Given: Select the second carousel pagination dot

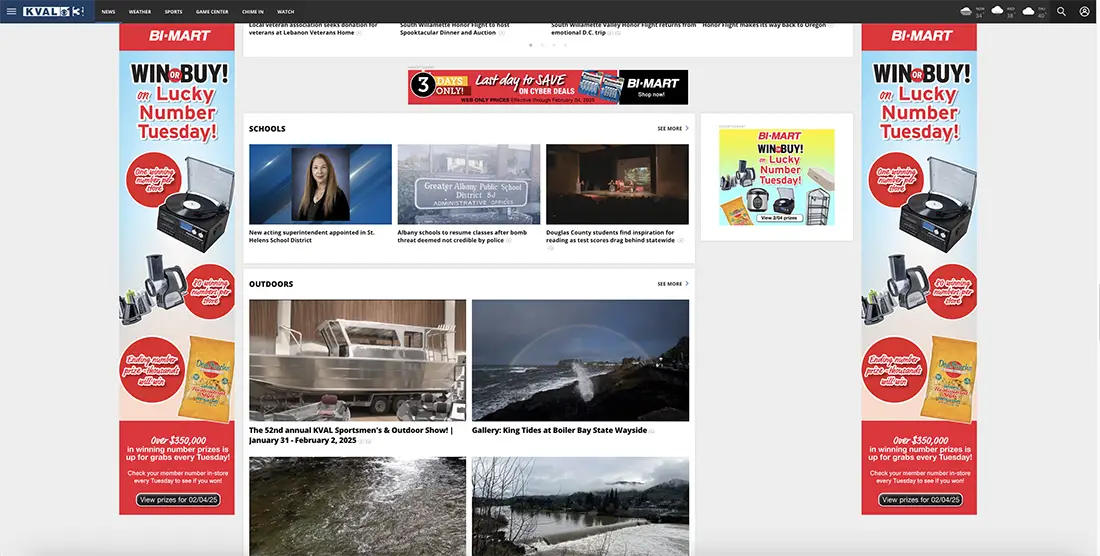Looking at the screenshot, I should coord(542,45).
